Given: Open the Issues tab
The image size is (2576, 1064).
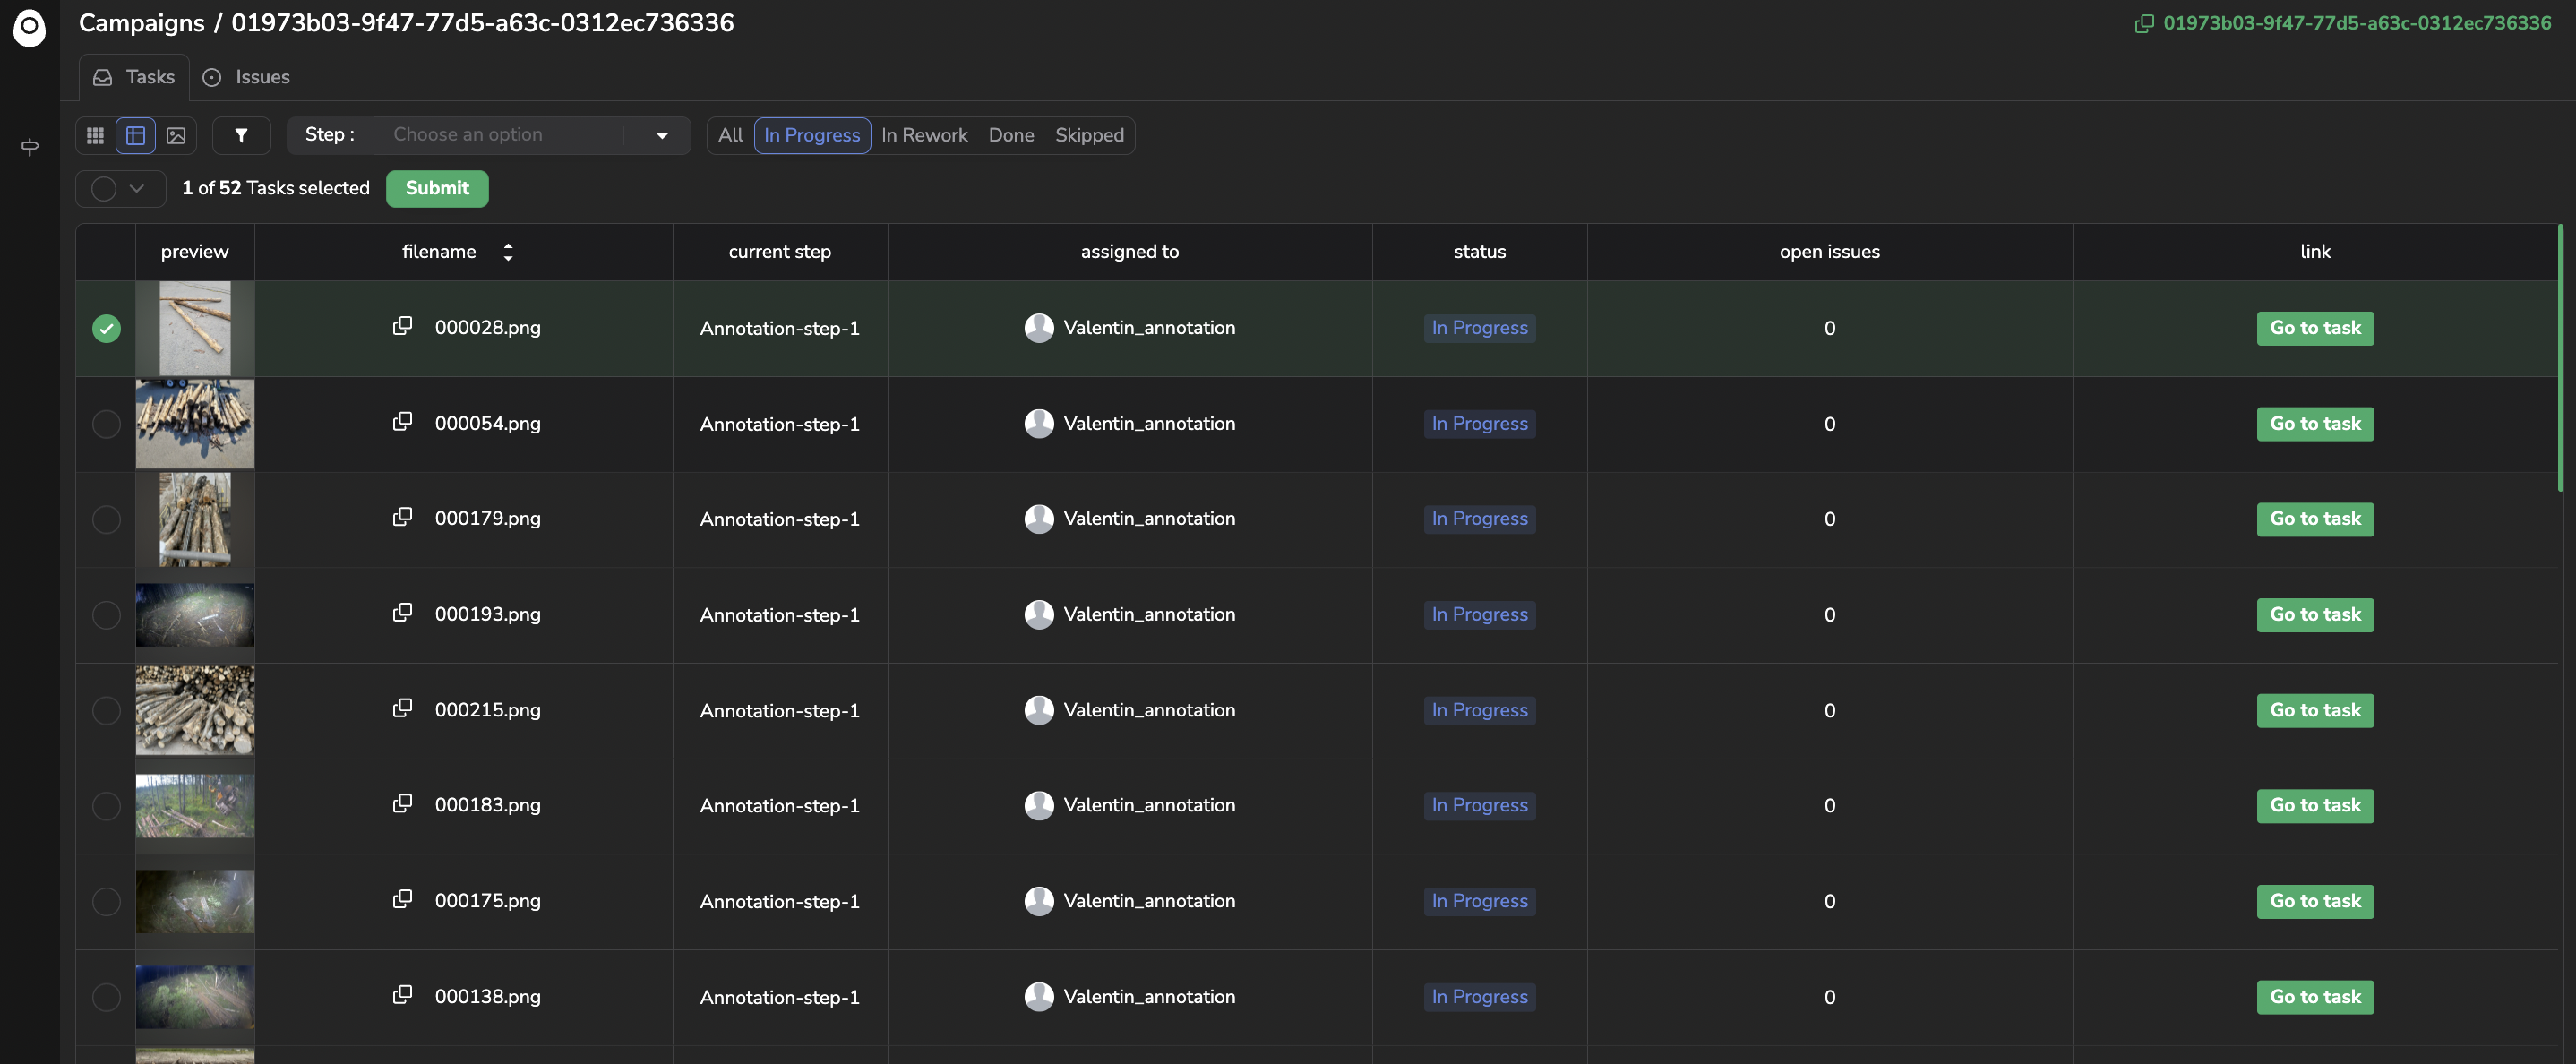Looking at the screenshot, I should point(246,77).
